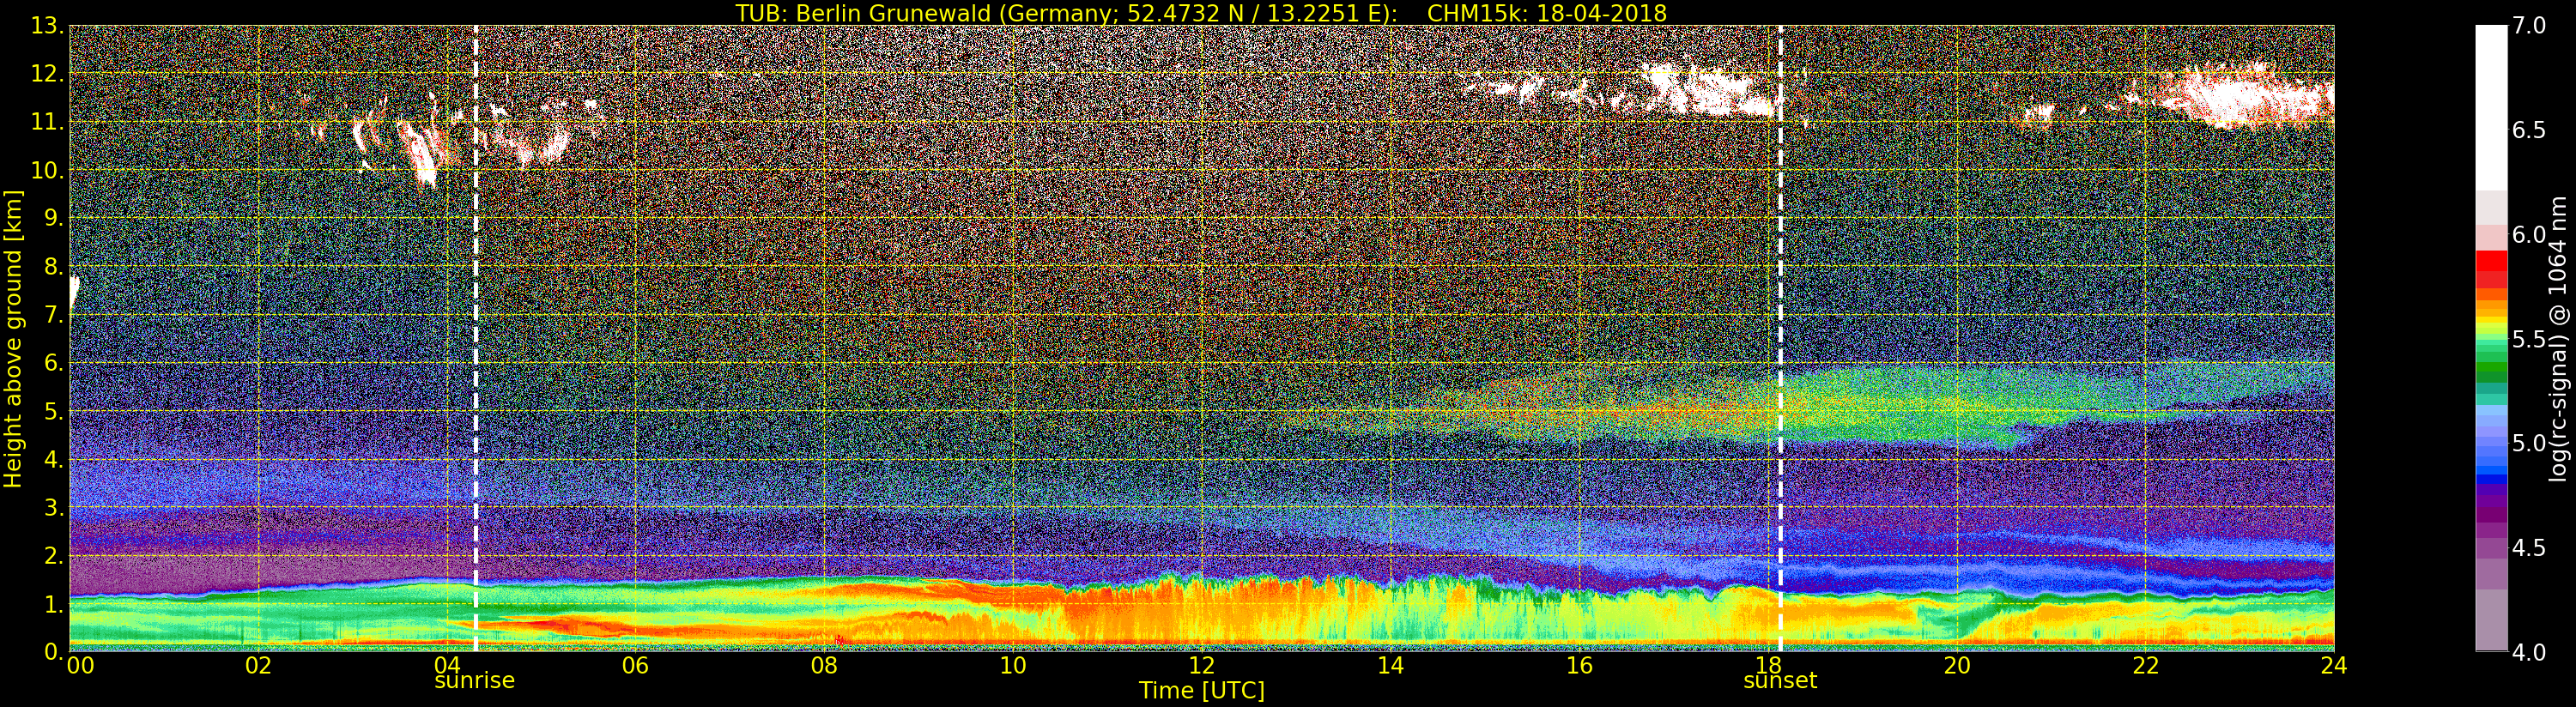This screenshot has width=2576, height=707.
Task: Click the '02' time tick label
Action: click(x=258, y=665)
